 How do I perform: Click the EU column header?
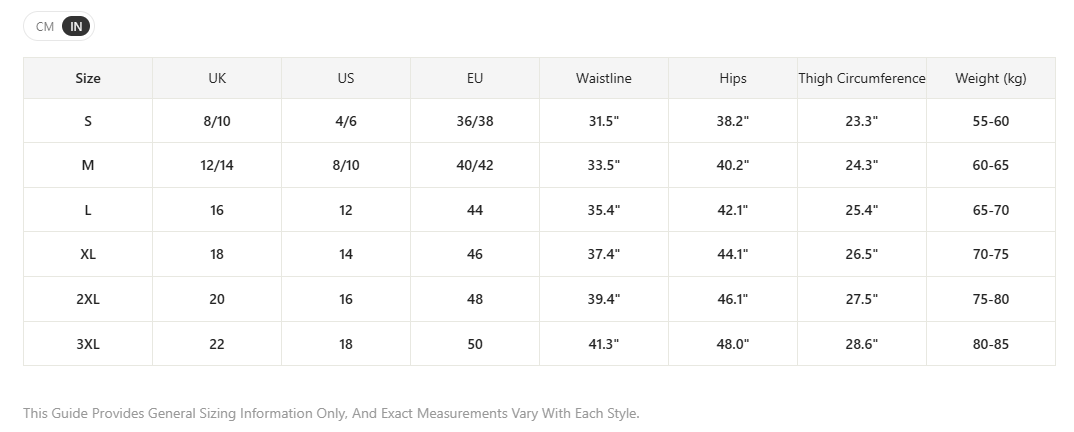[x=475, y=79]
